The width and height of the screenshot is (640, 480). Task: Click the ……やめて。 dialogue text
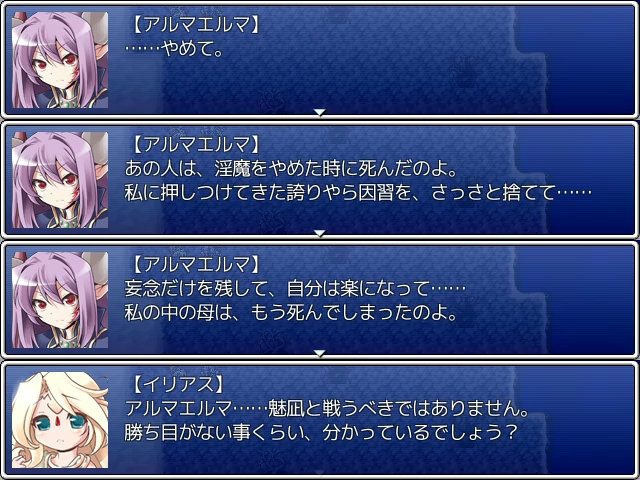tap(174, 50)
